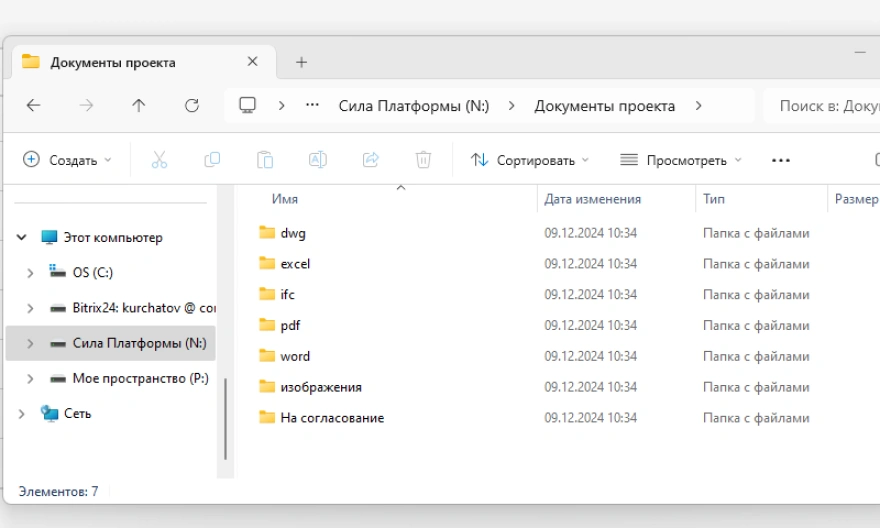
Task: Open the Просмотреть dropdown
Action: point(681,160)
